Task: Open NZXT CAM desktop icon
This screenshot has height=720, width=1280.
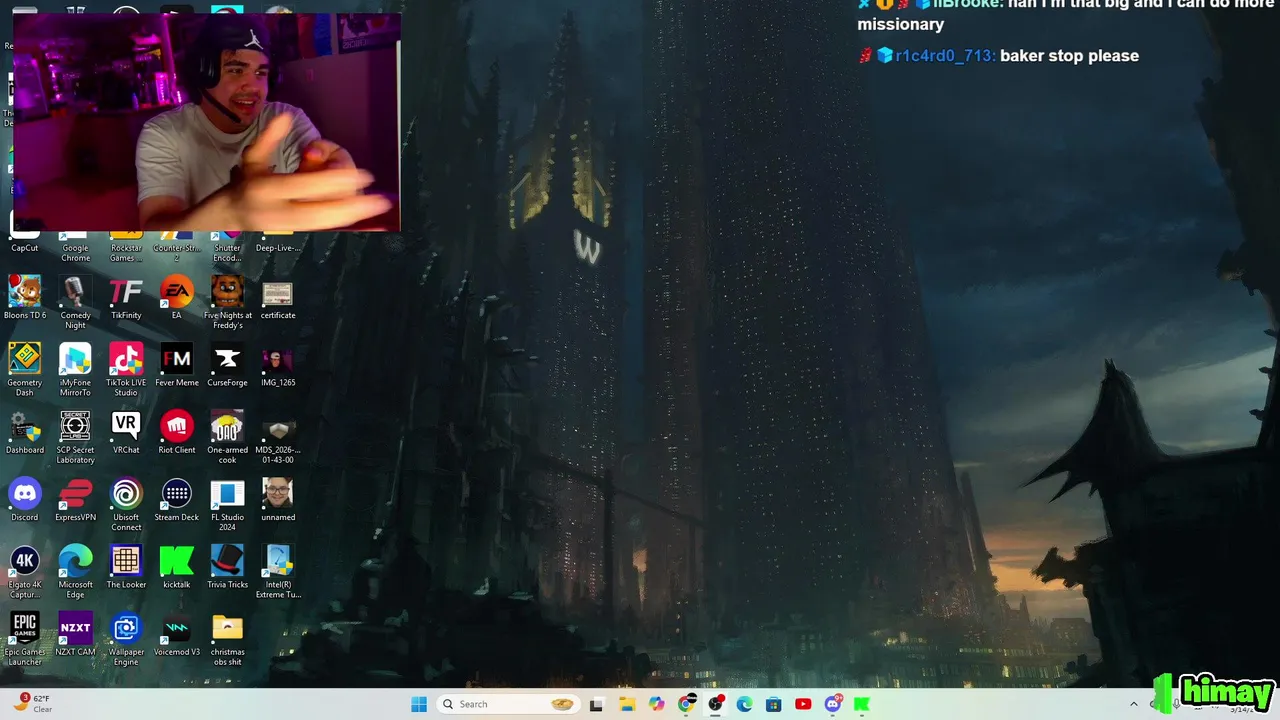Action: coord(75,628)
